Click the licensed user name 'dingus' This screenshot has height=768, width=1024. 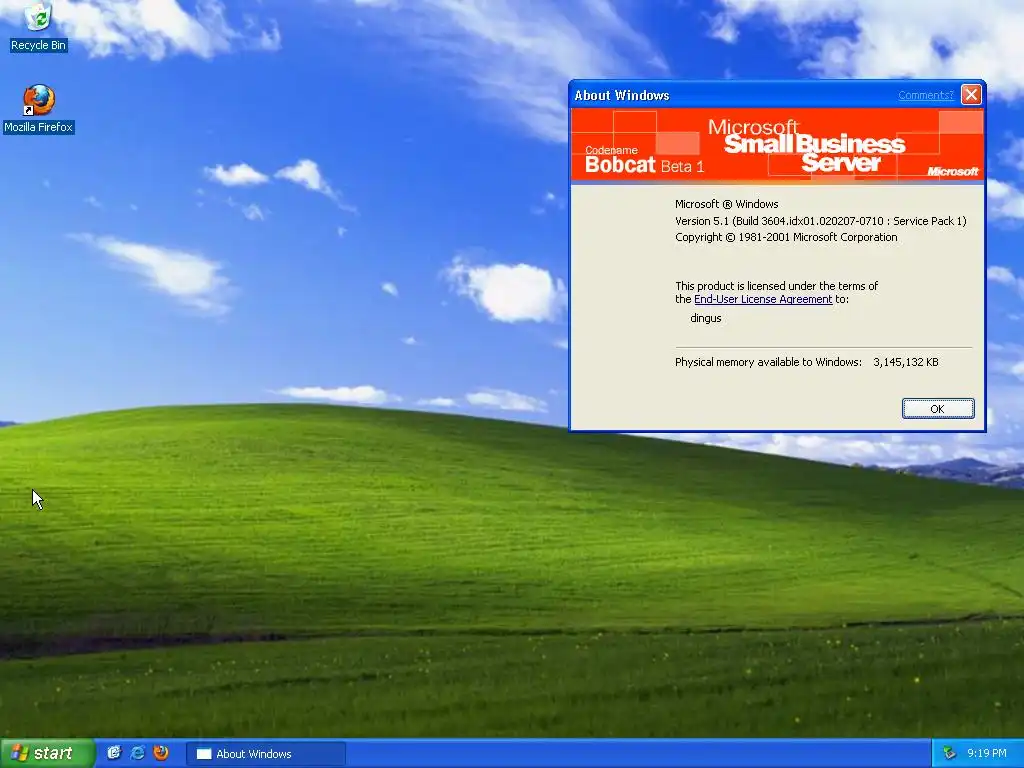(x=706, y=318)
